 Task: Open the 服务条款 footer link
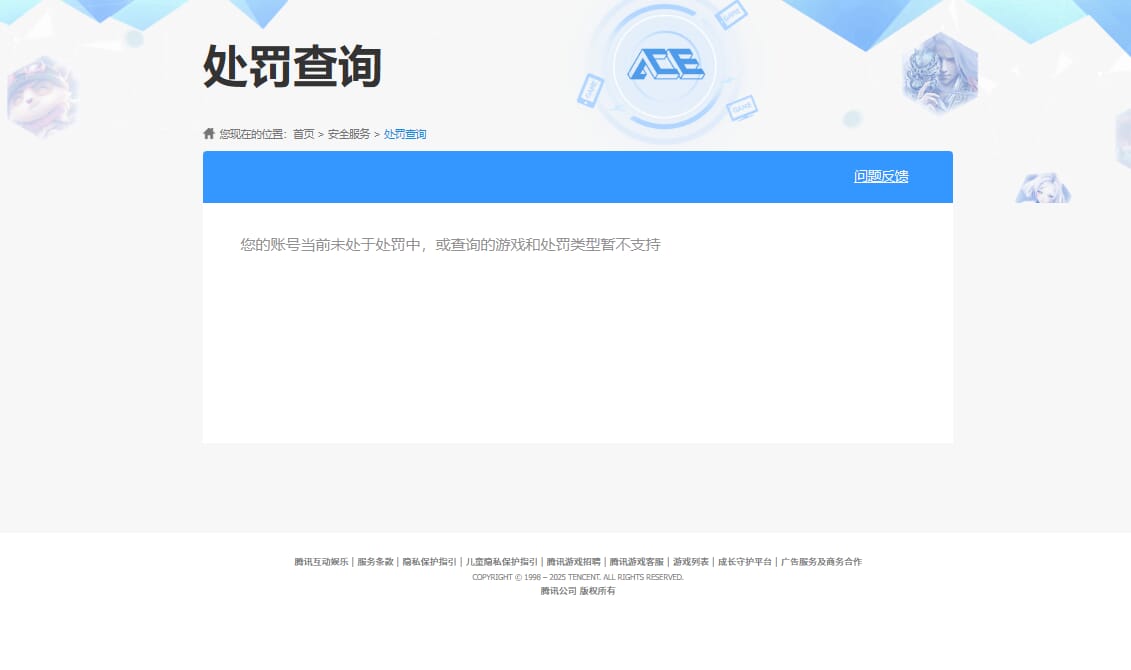tap(375, 562)
